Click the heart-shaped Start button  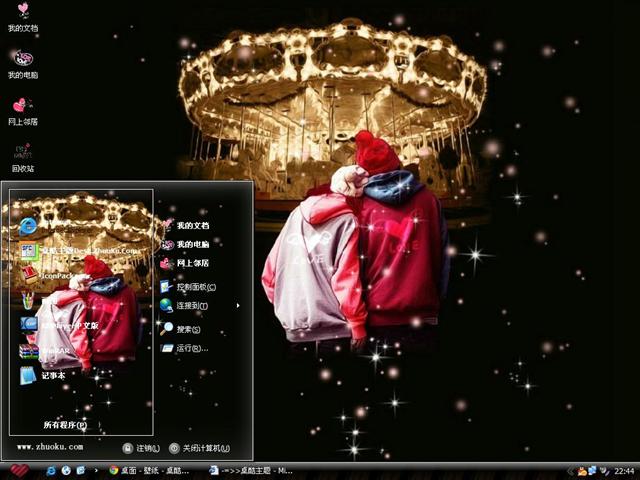pyautogui.click(x=19, y=471)
